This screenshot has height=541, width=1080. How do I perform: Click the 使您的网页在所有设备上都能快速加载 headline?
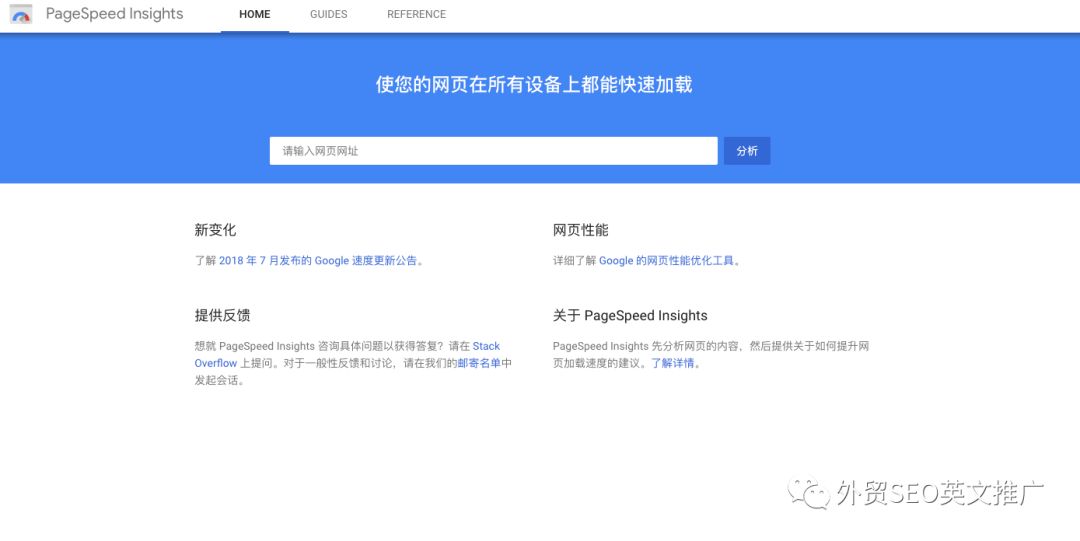tap(534, 85)
